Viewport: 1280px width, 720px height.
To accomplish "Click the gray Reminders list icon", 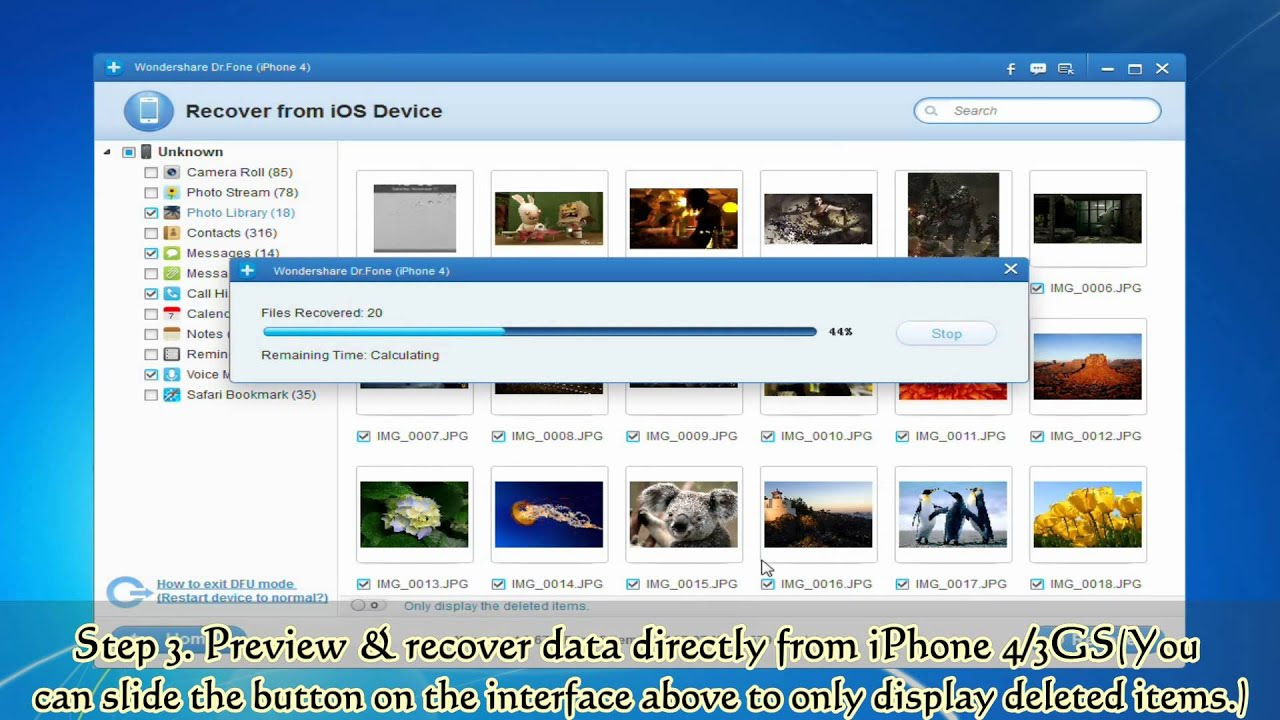I will [172, 354].
